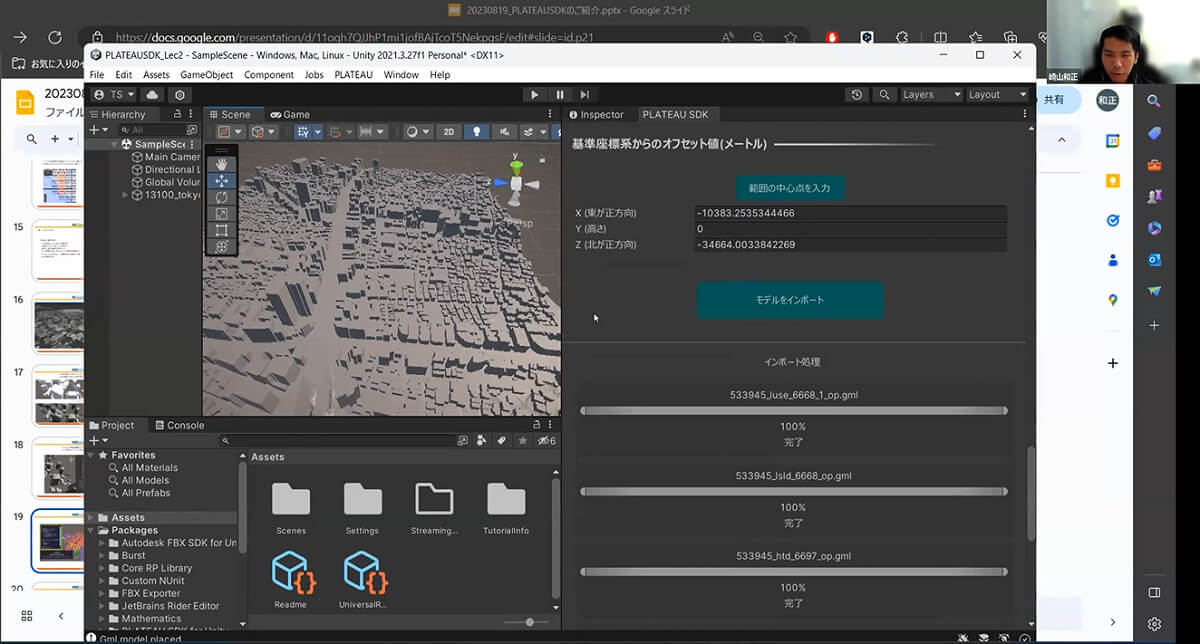Open the PLATEAU menu
The width and height of the screenshot is (1200, 644).
click(353, 75)
